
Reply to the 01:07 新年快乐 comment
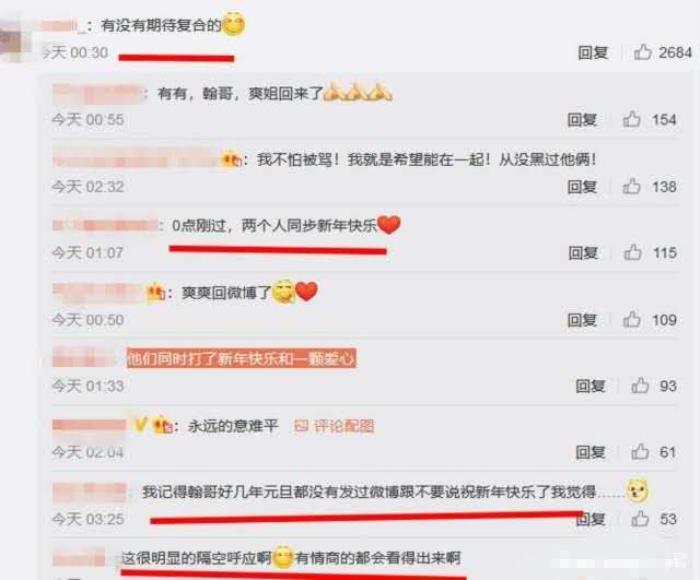tap(583, 253)
